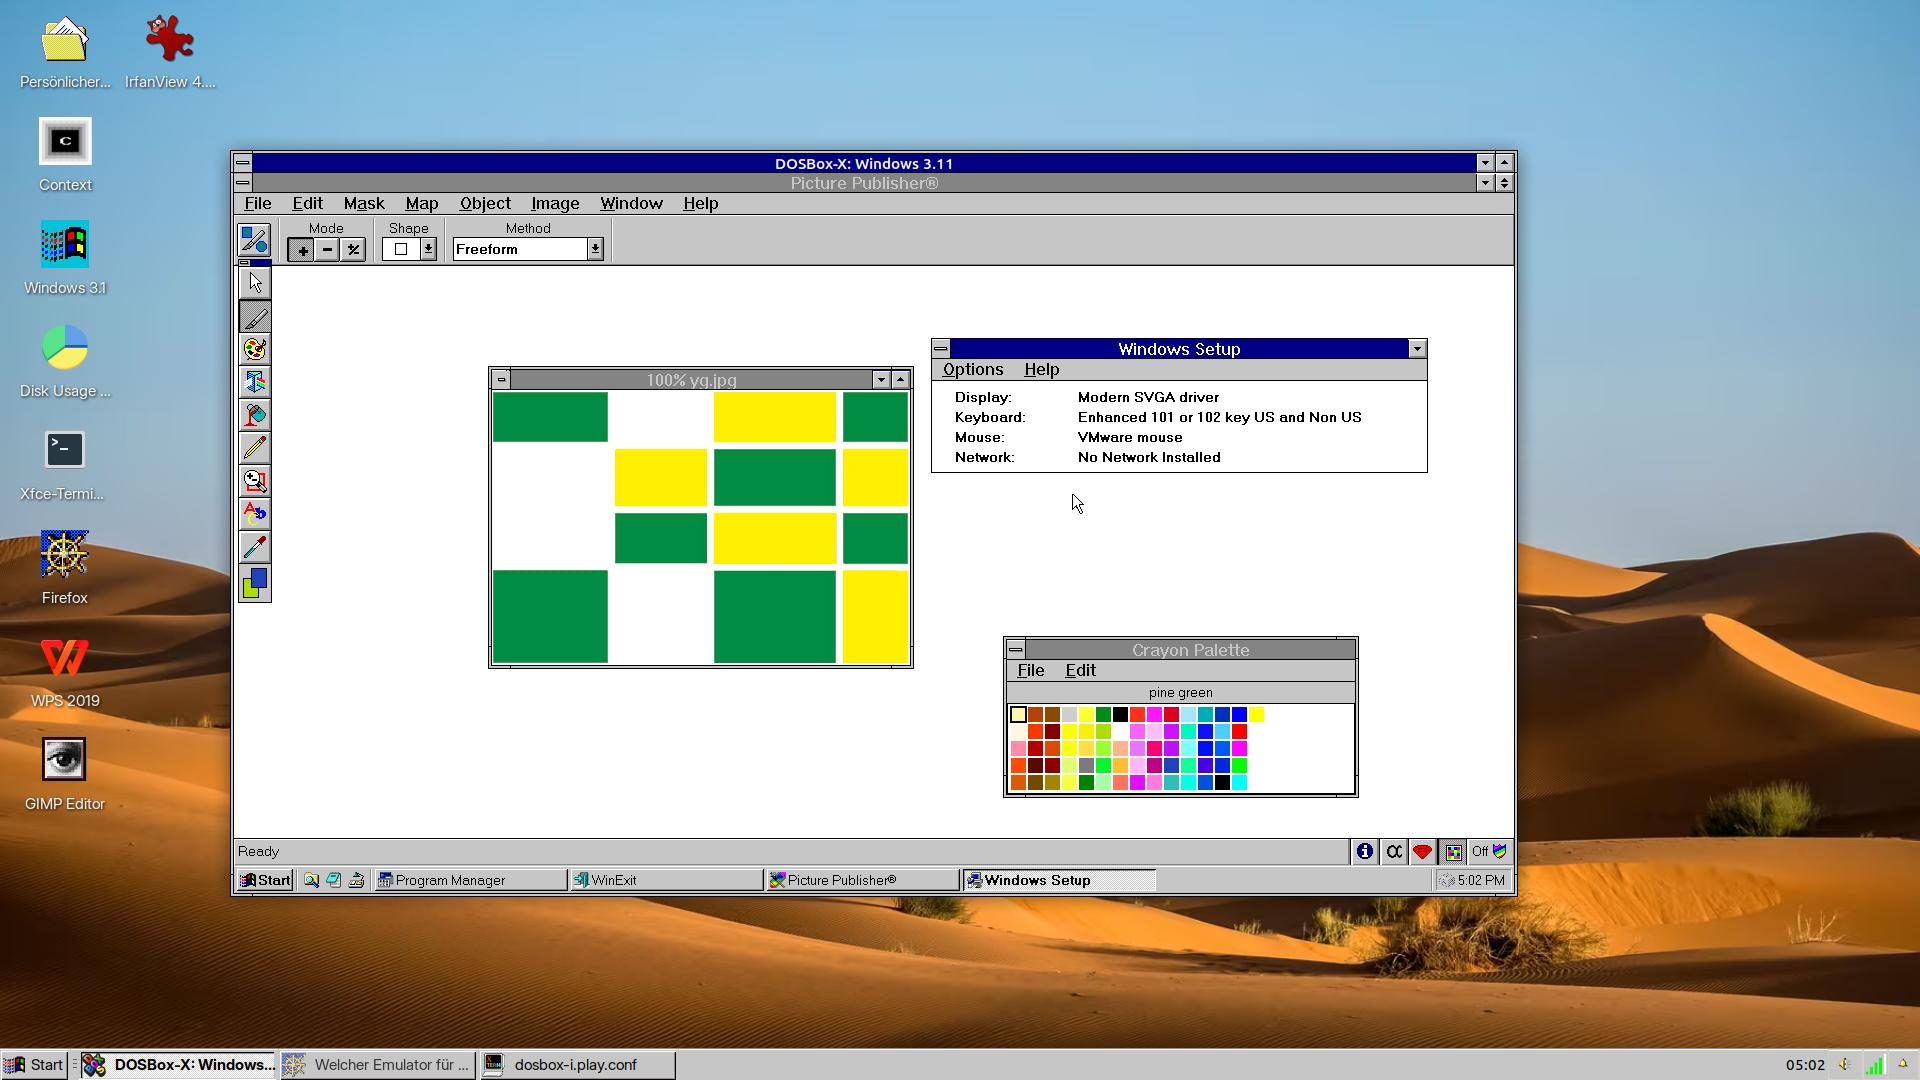Click the alpha symbol icon in the status bar
1920x1080 pixels.
coord(1394,852)
